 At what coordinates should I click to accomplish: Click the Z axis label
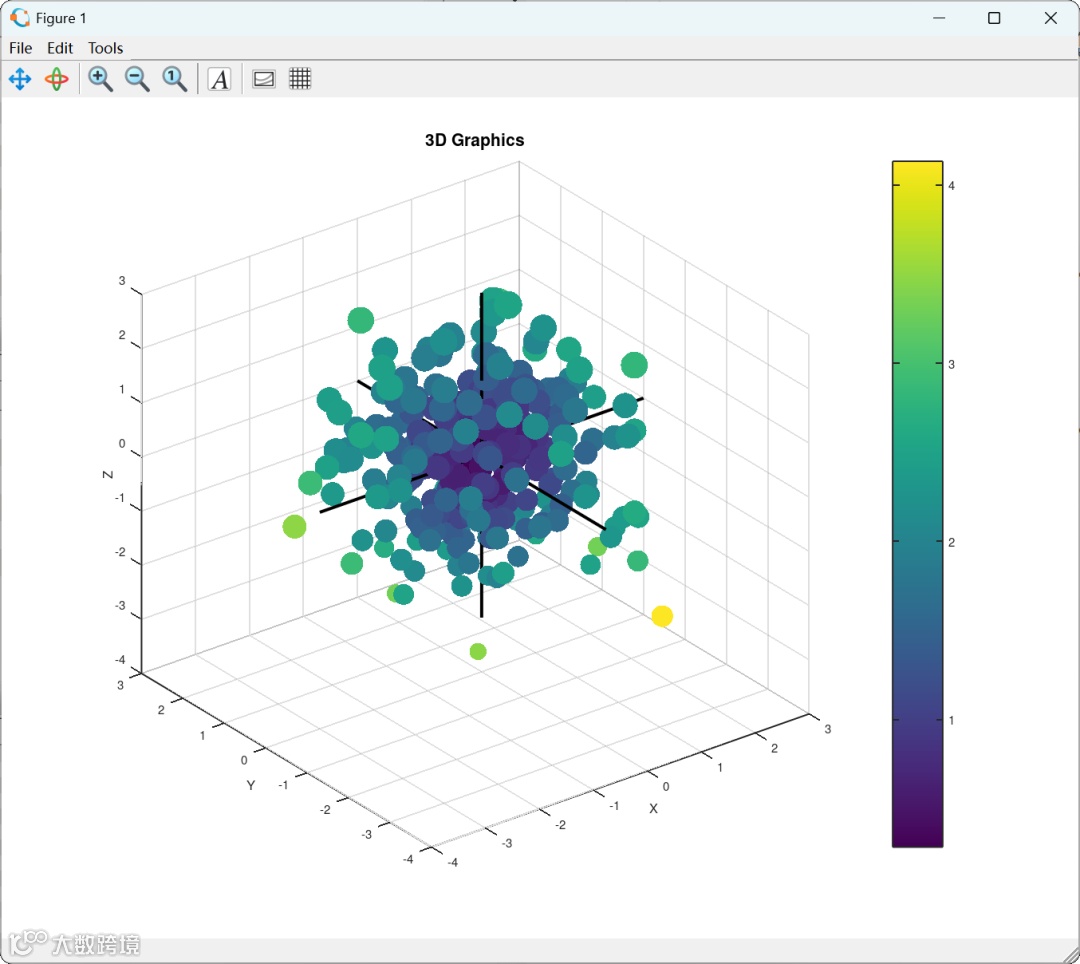[x=108, y=474]
